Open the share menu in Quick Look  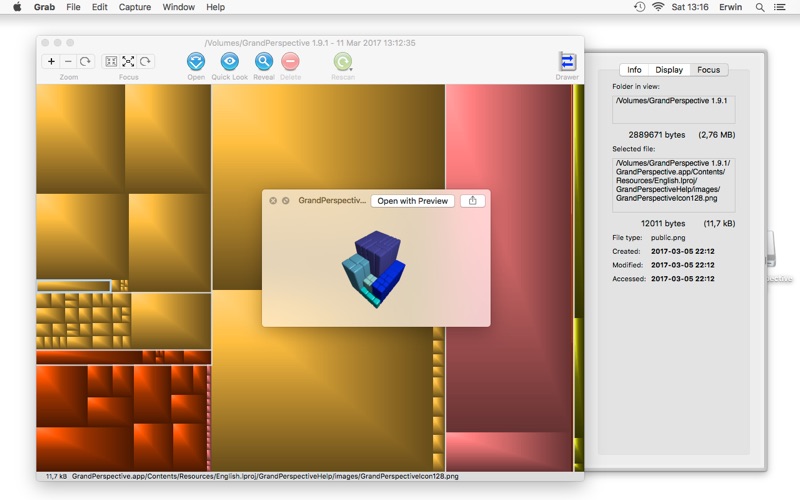point(472,201)
